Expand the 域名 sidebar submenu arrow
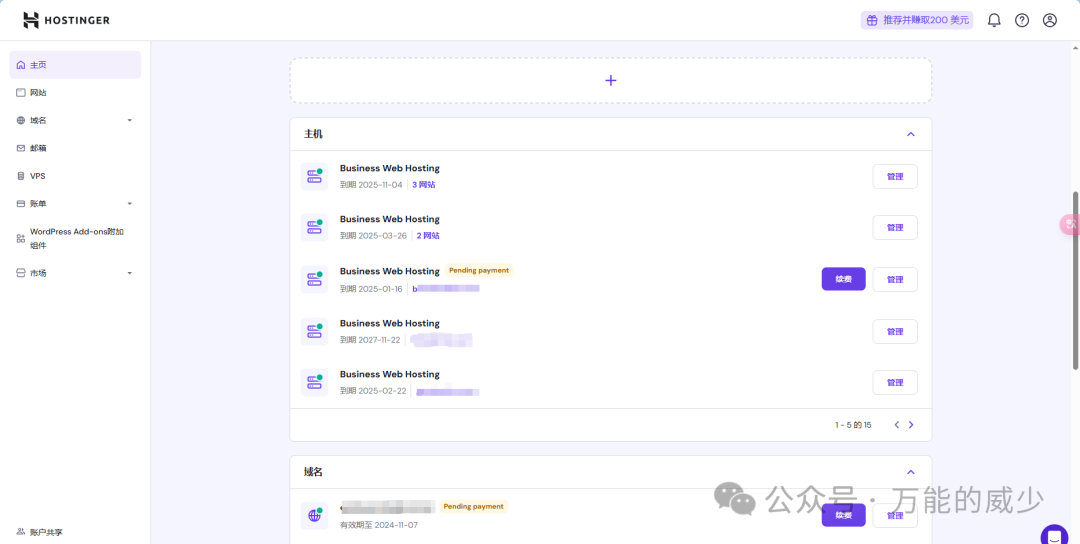 pos(129,121)
